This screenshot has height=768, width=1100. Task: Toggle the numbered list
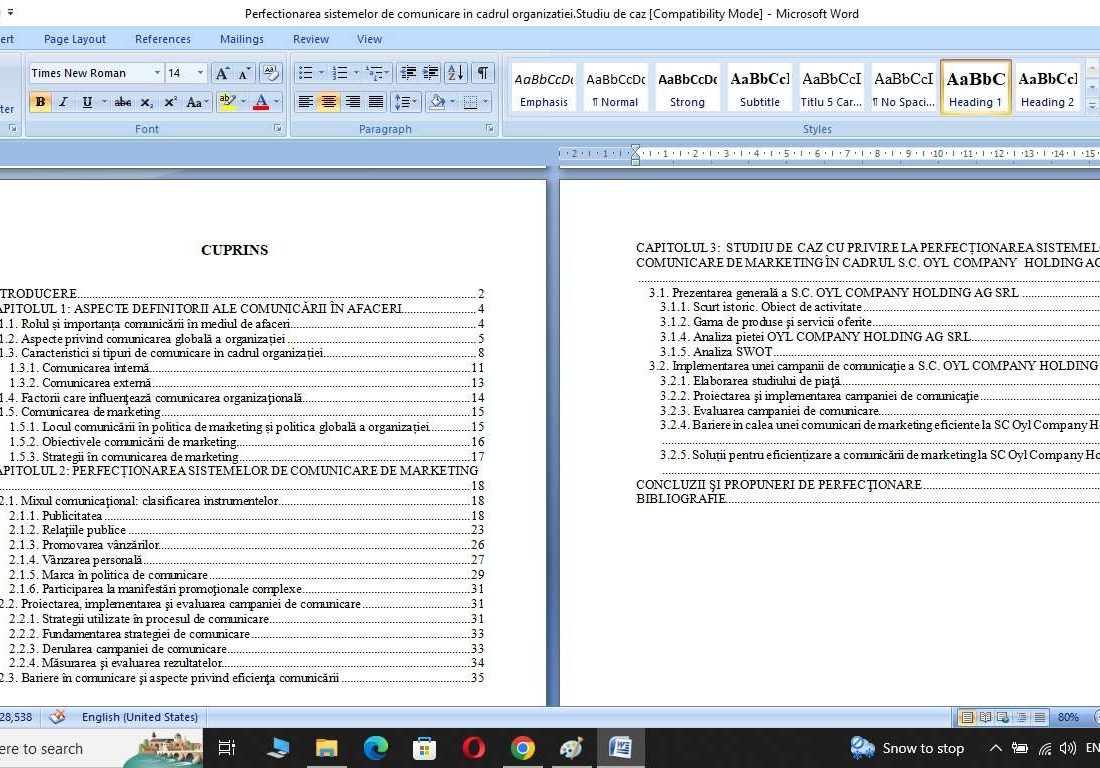point(340,72)
